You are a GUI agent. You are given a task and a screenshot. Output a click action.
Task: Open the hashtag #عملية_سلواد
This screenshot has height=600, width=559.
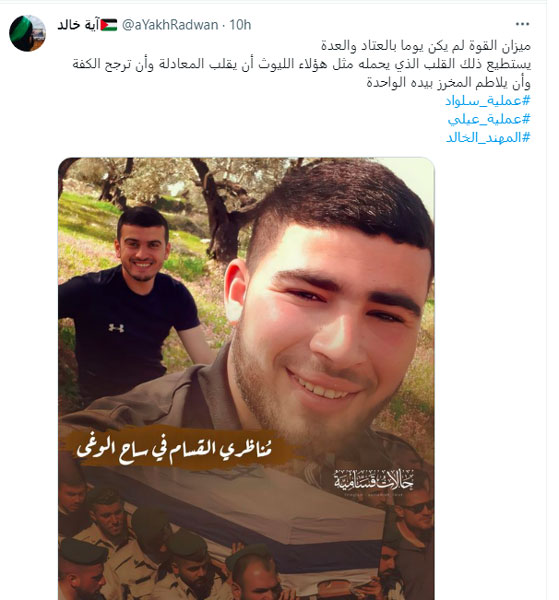point(487,101)
